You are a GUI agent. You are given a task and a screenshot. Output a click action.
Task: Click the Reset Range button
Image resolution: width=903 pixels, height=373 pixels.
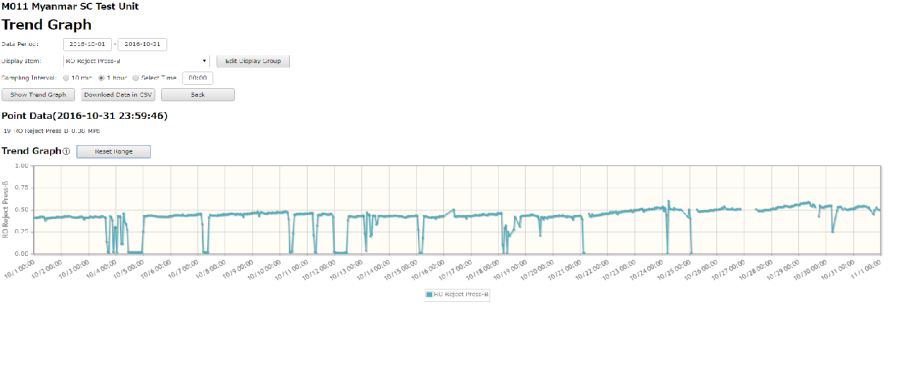click(x=113, y=151)
